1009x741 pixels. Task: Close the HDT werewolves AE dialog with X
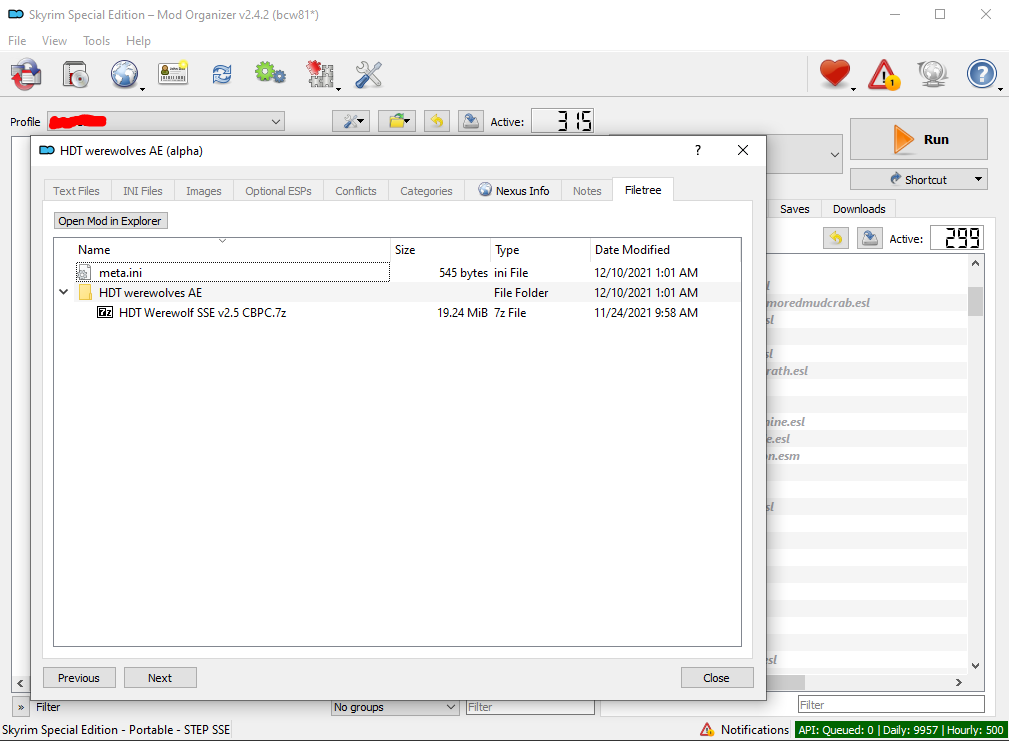(x=743, y=150)
